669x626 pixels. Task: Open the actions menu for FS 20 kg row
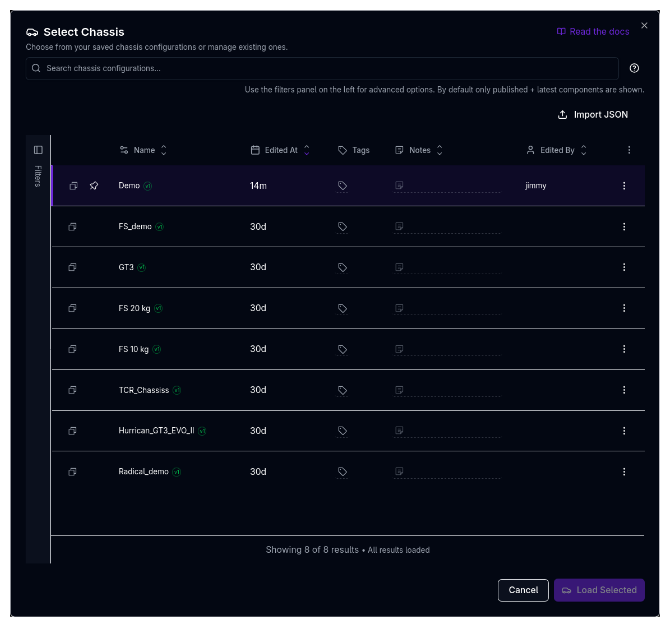(x=624, y=308)
